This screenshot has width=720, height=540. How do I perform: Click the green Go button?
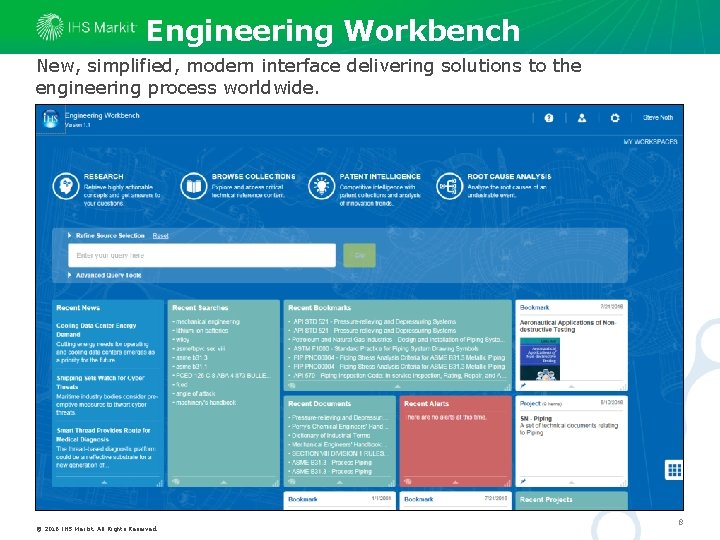(360, 255)
